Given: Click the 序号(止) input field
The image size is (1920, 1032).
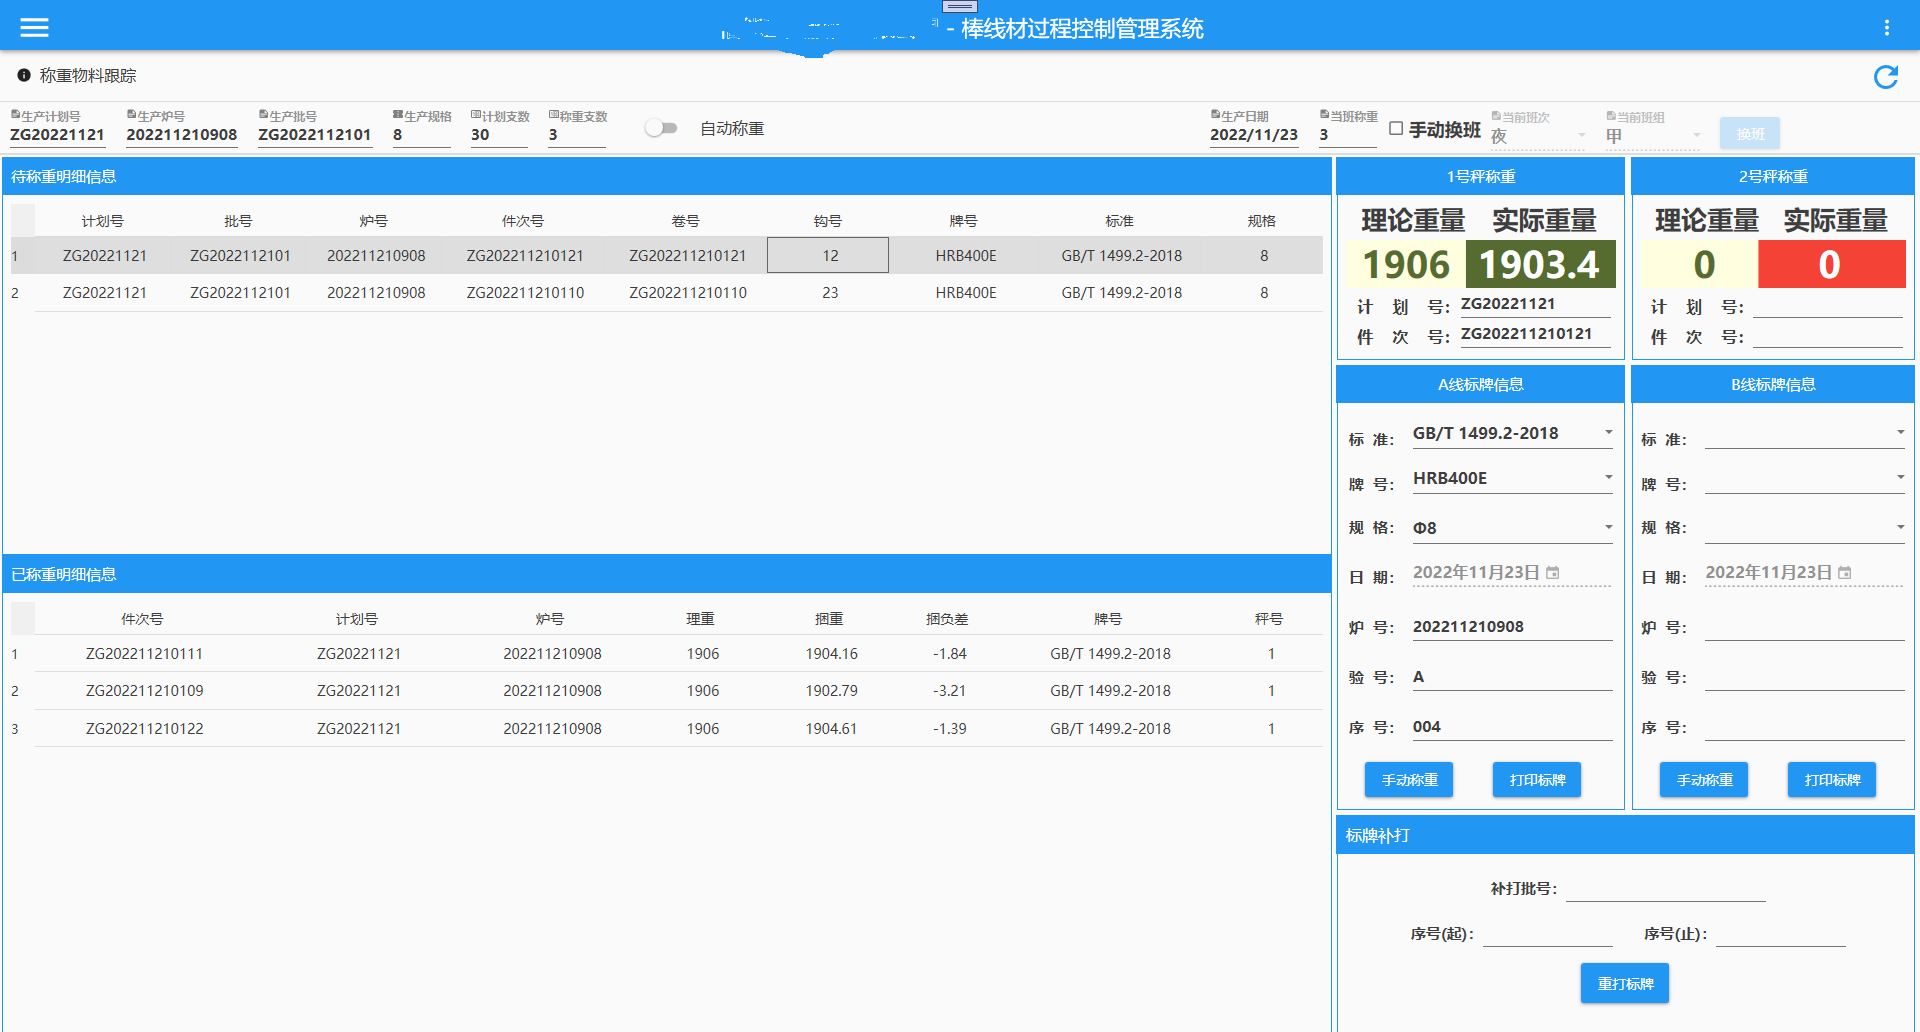Looking at the screenshot, I should [x=1780, y=934].
